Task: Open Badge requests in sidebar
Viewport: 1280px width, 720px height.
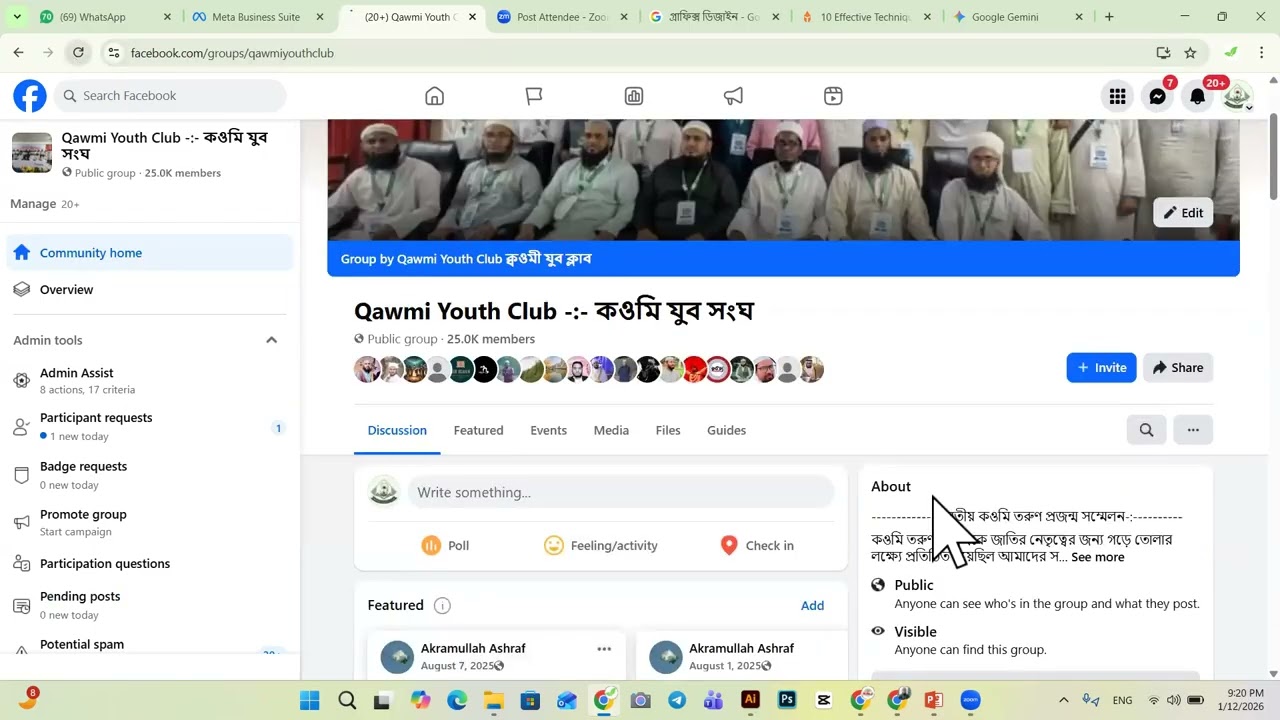Action: [150, 475]
